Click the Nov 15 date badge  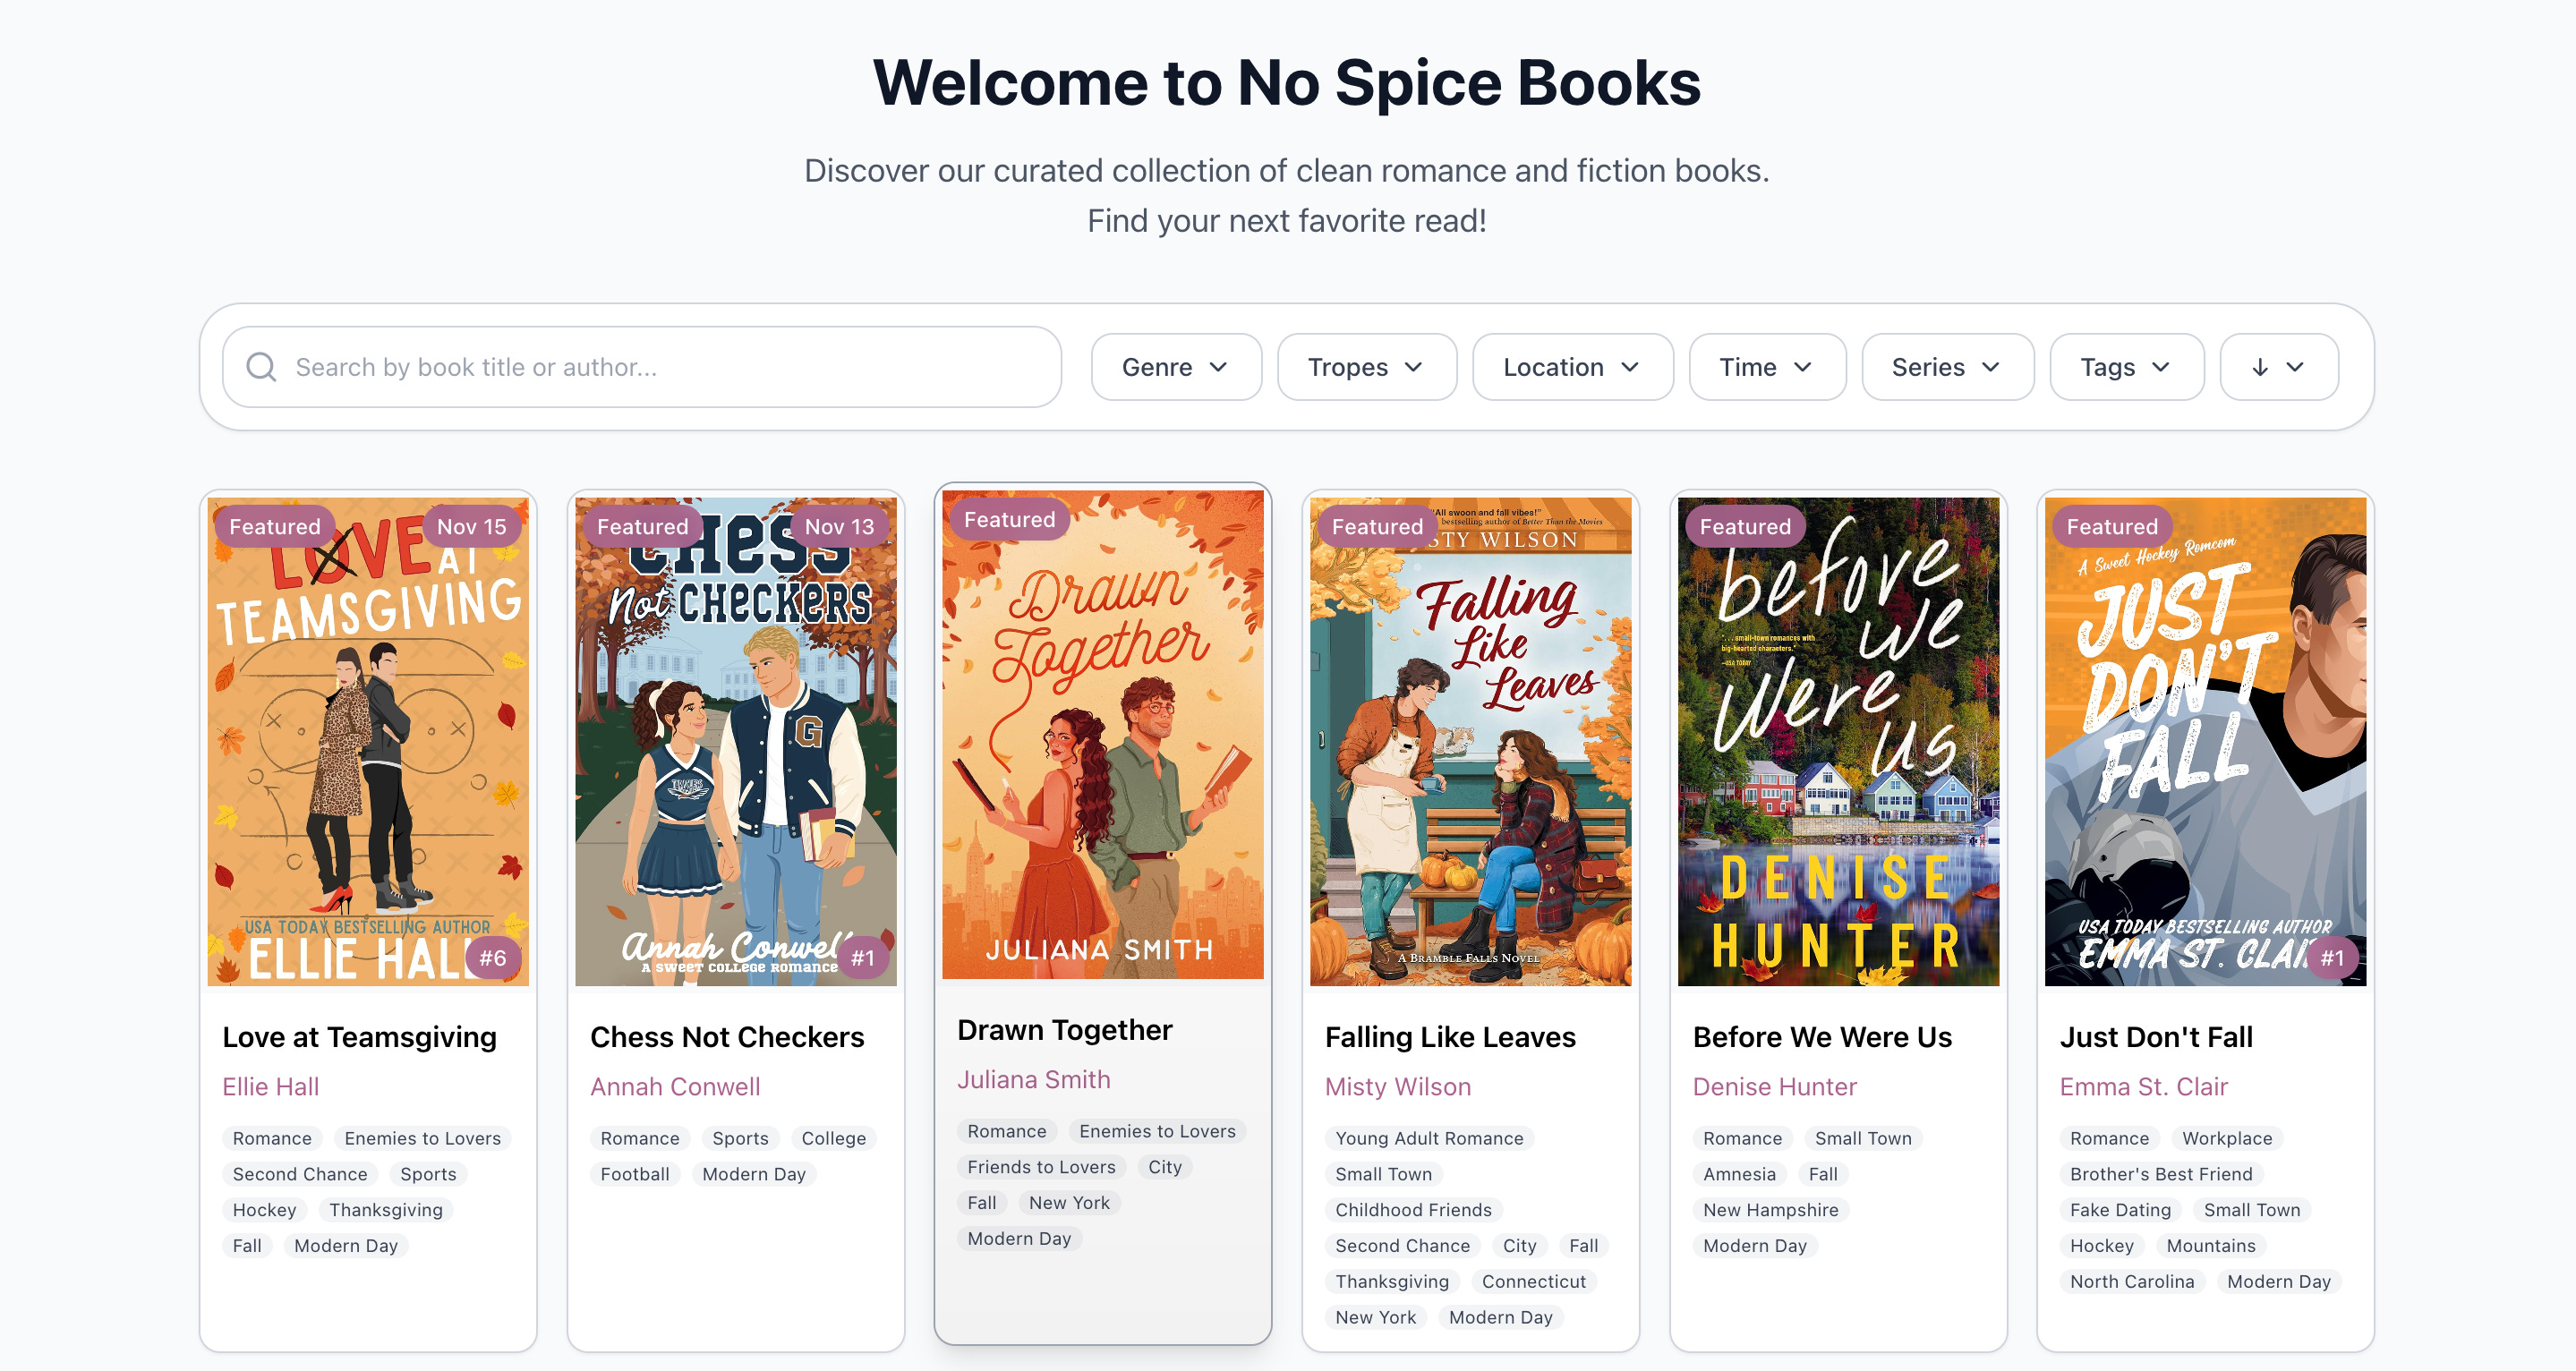coord(471,526)
